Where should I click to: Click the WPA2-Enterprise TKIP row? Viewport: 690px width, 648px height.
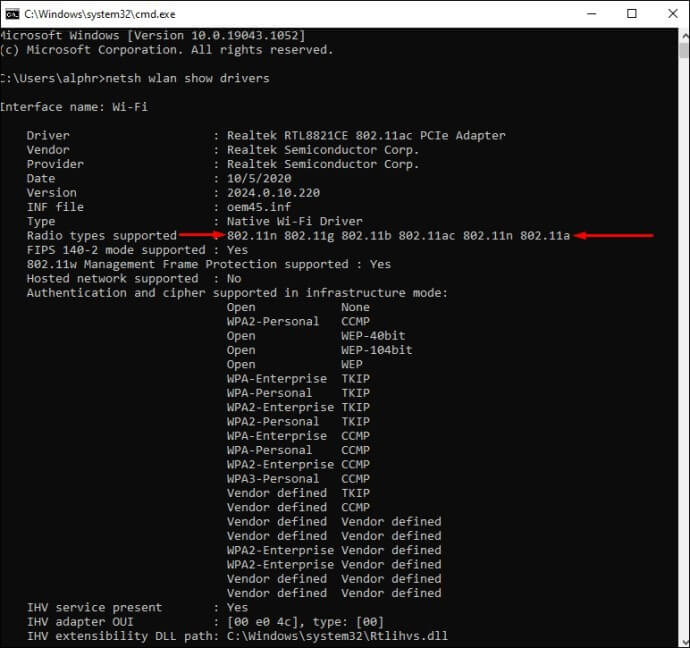point(298,407)
